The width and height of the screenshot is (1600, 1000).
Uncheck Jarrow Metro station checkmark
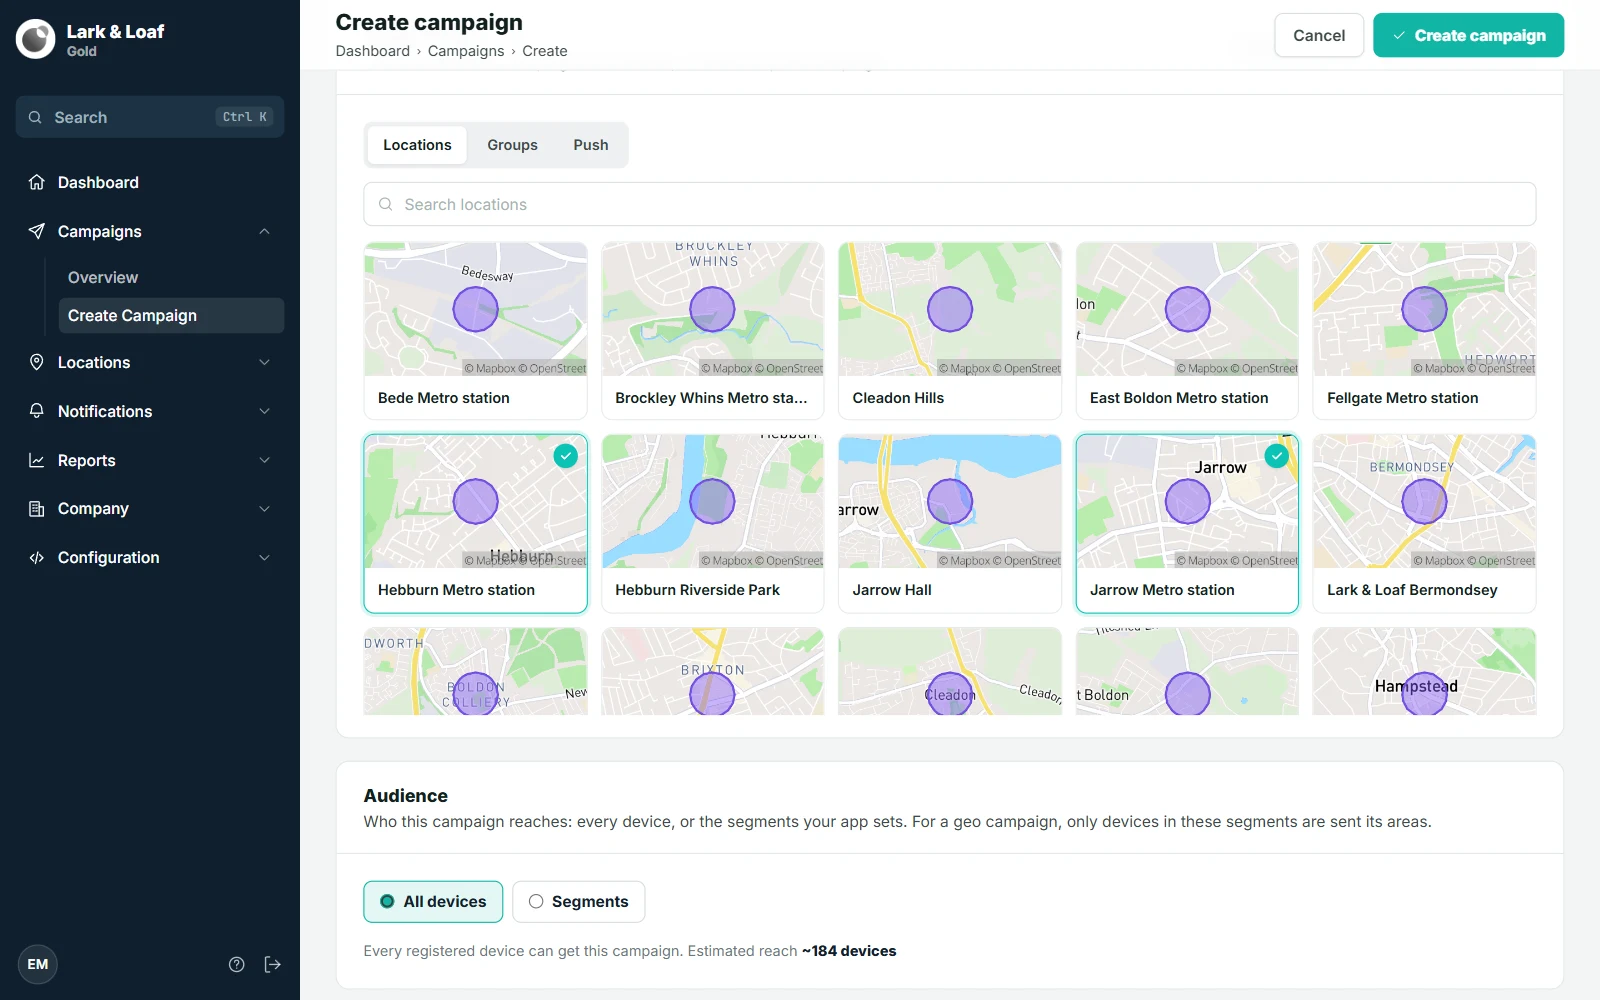click(1277, 456)
